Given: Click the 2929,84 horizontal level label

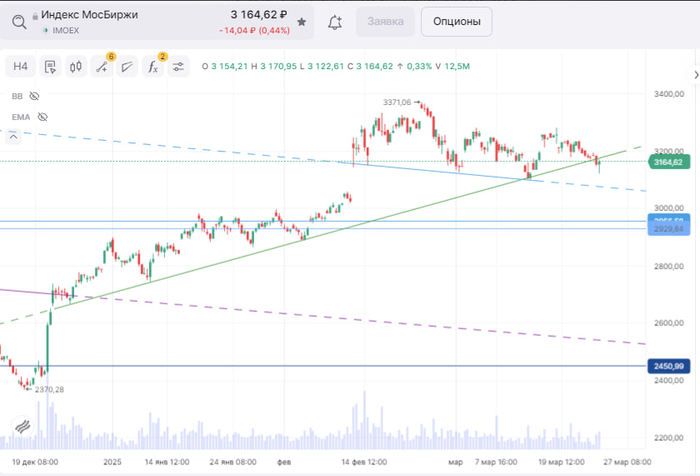Looking at the screenshot, I should coord(667,229).
